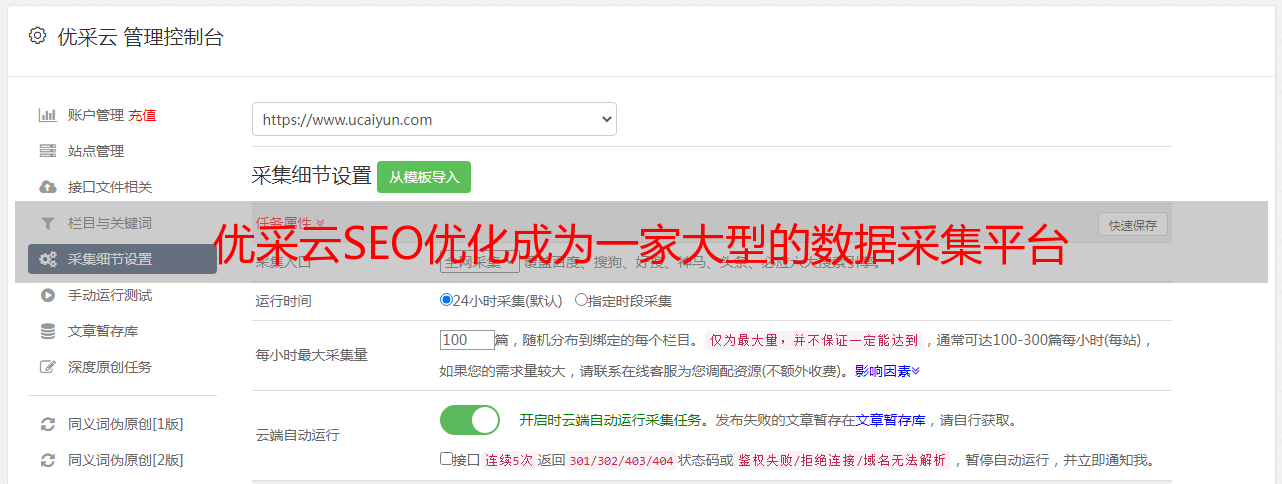Check the 接口 checkbox

click(446, 459)
